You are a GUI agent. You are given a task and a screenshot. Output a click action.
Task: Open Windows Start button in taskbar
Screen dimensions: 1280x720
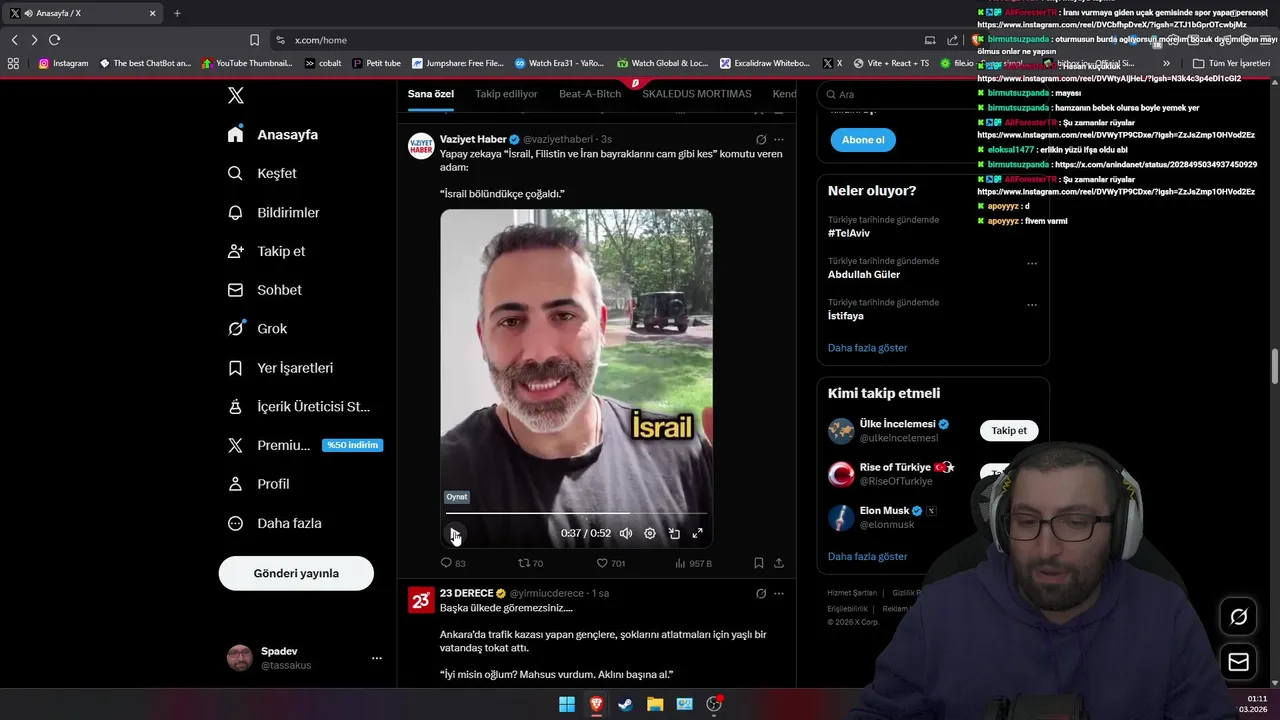point(567,704)
